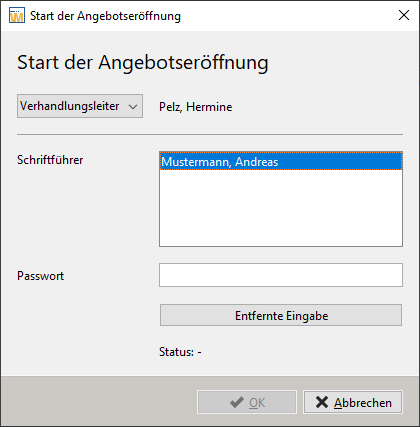Cancel with the Abbrechen button
The width and height of the screenshot is (420, 427).
tap(353, 402)
